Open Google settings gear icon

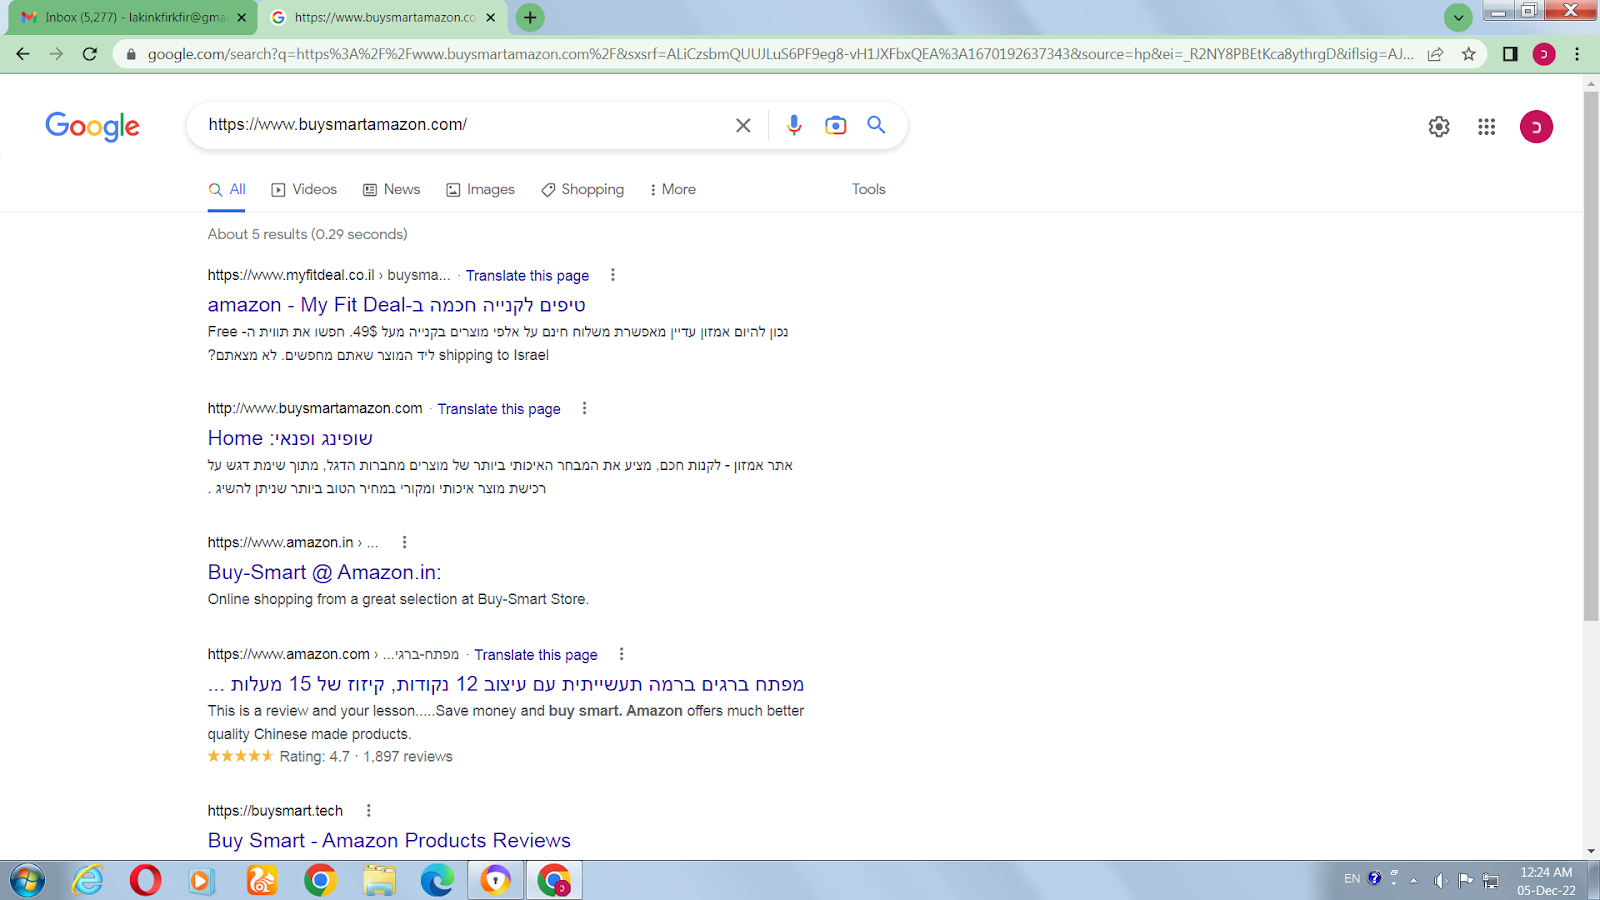tap(1439, 127)
